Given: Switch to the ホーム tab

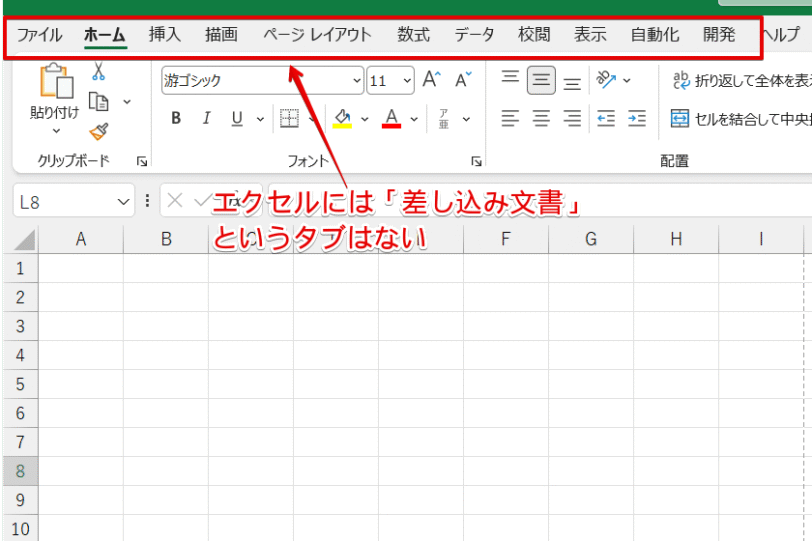Looking at the screenshot, I should pos(105,35).
